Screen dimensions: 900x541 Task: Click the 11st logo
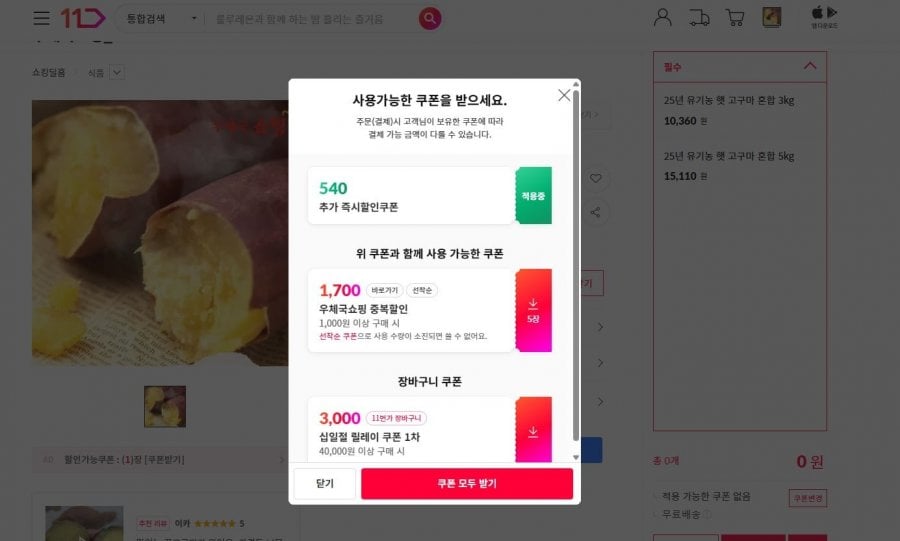[x=83, y=18]
